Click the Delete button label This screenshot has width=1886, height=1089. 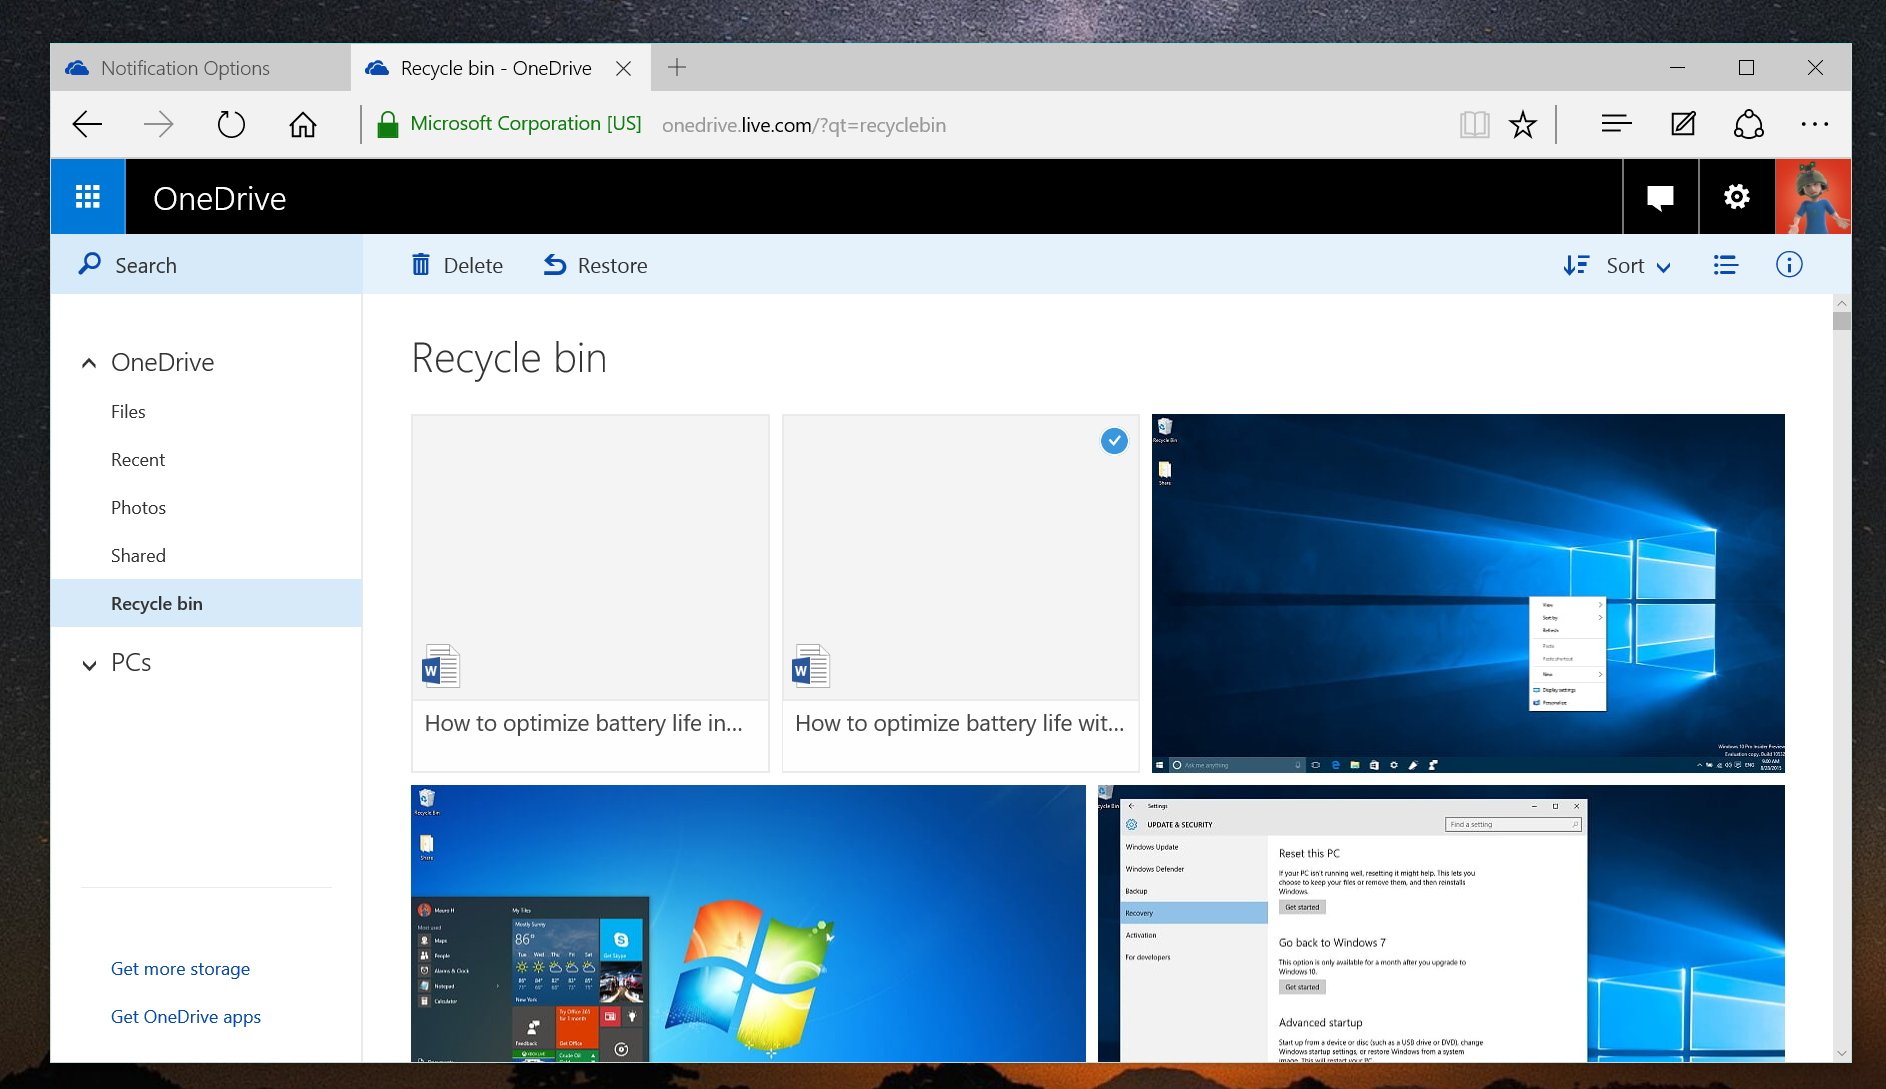[x=473, y=265]
